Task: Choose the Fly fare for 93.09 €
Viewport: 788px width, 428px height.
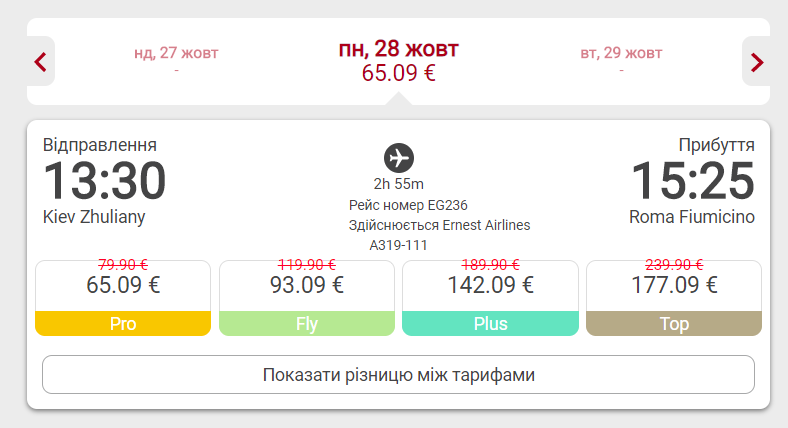Action: (x=307, y=298)
